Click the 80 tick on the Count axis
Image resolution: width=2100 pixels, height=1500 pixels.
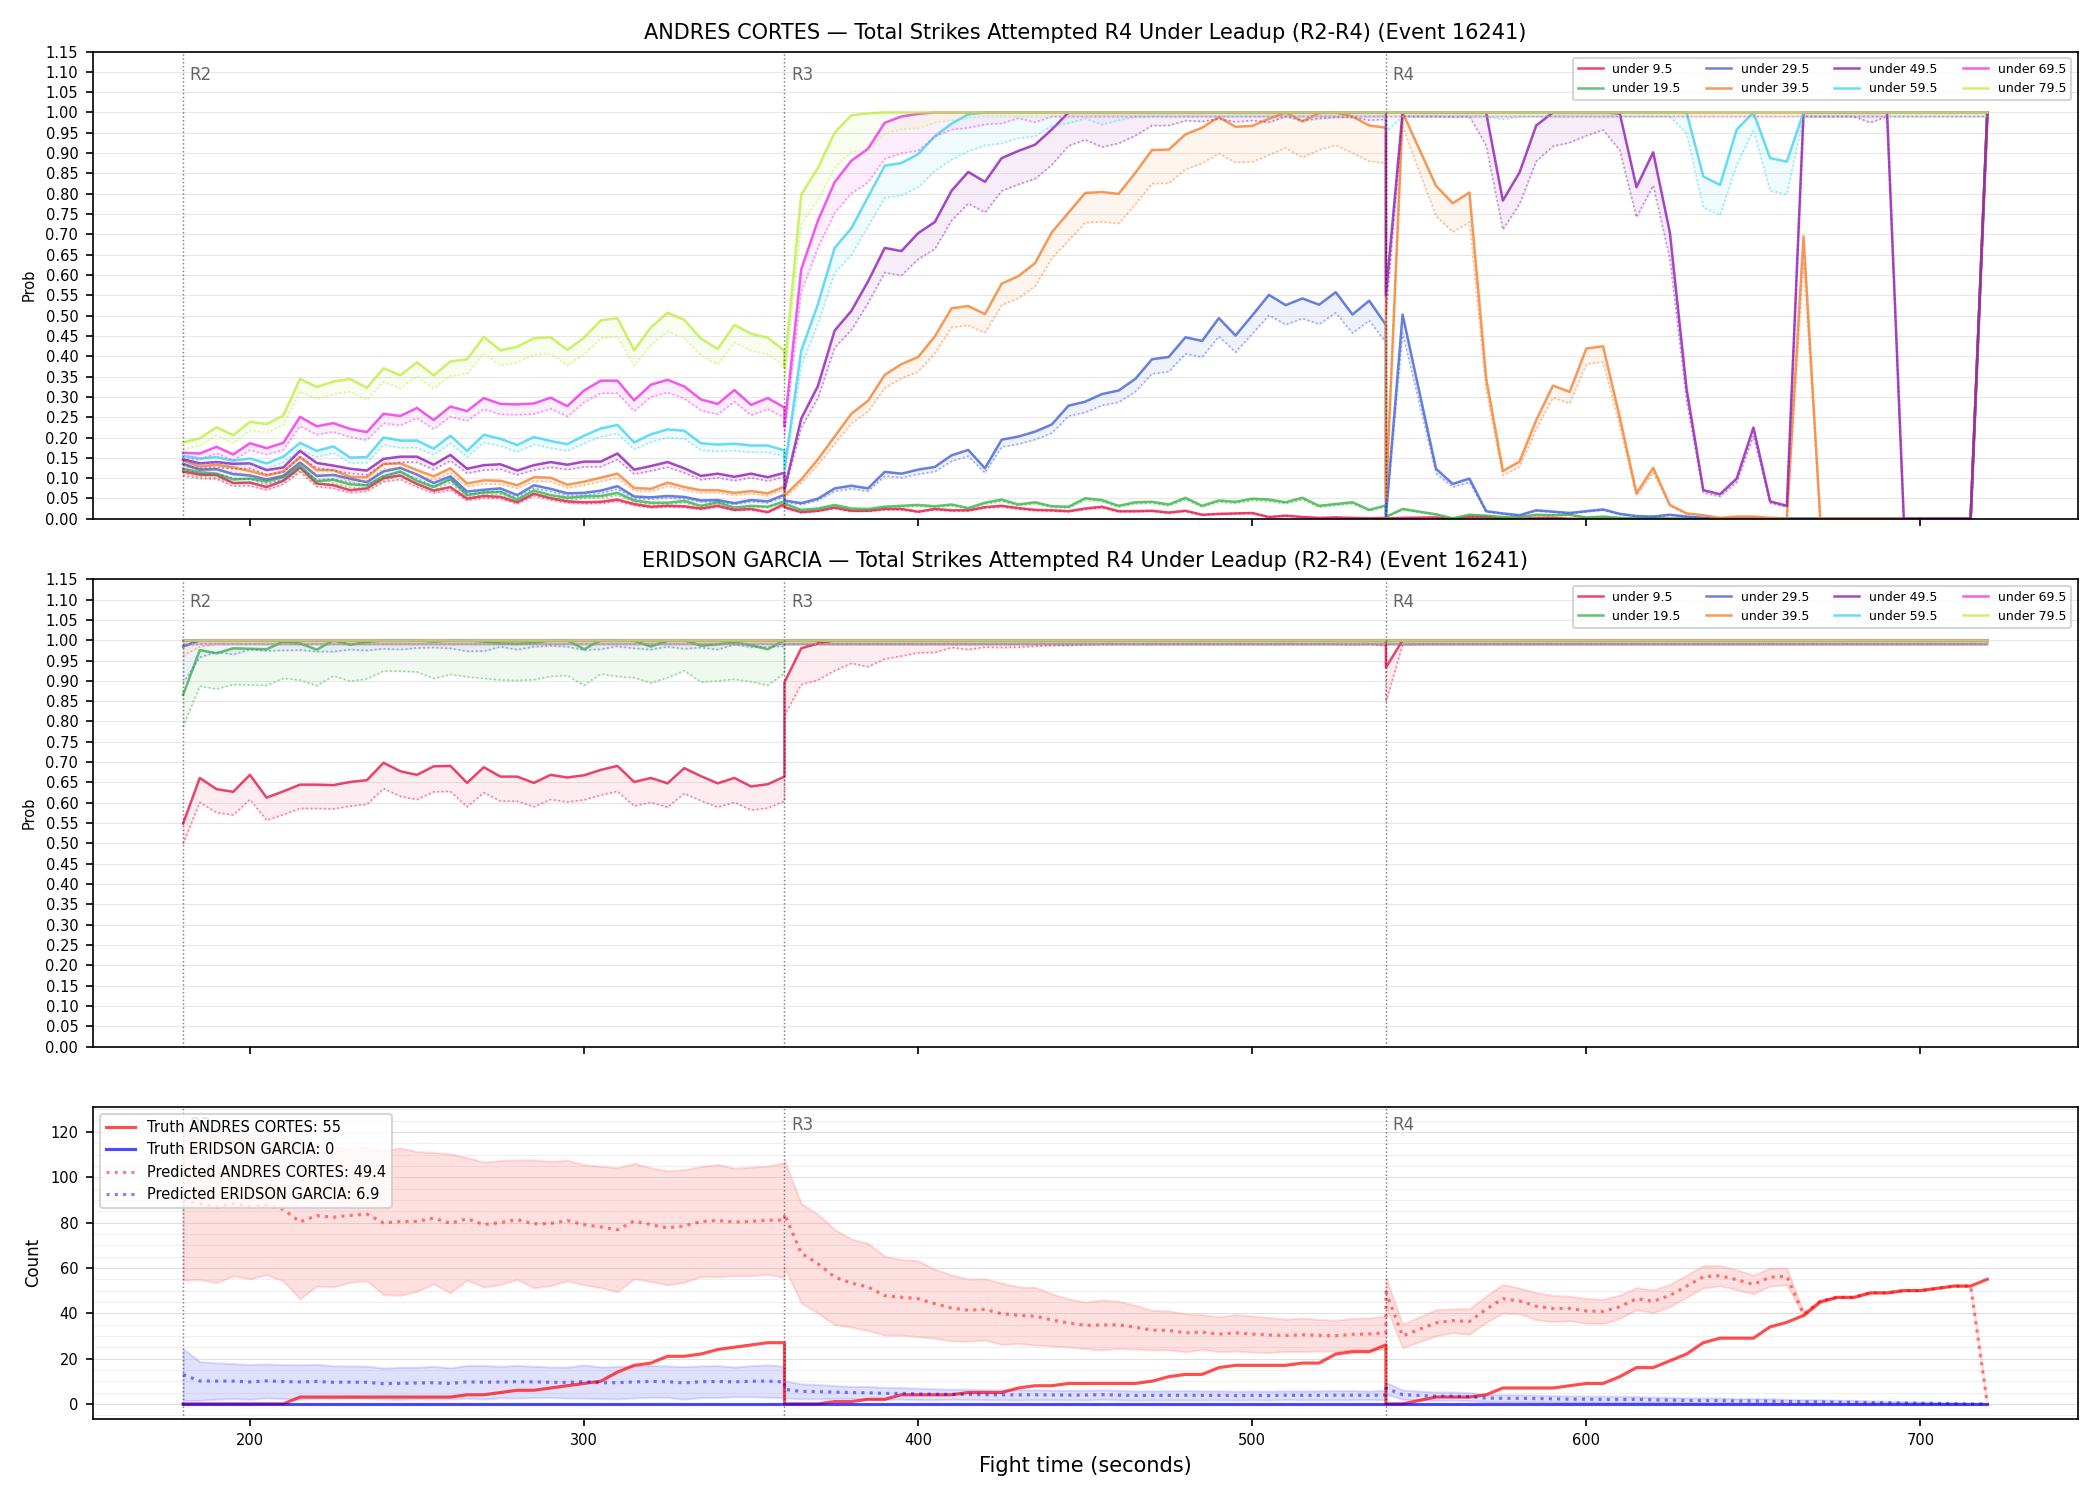pyautogui.click(x=70, y=1224)
